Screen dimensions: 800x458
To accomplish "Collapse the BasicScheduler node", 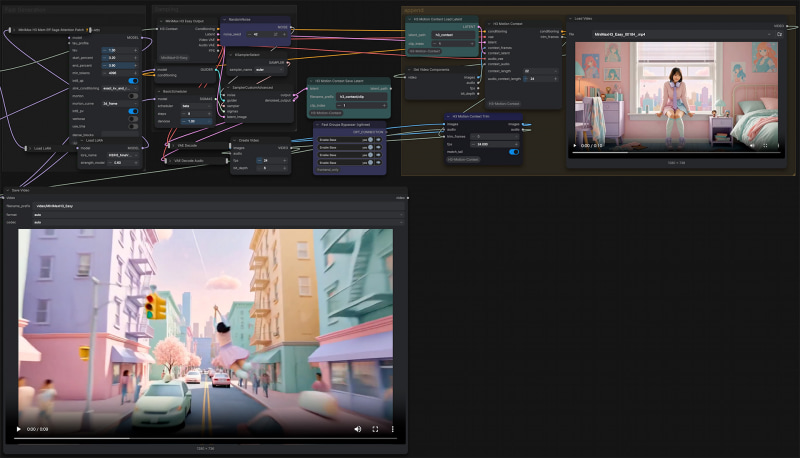I will click(159, 91).
